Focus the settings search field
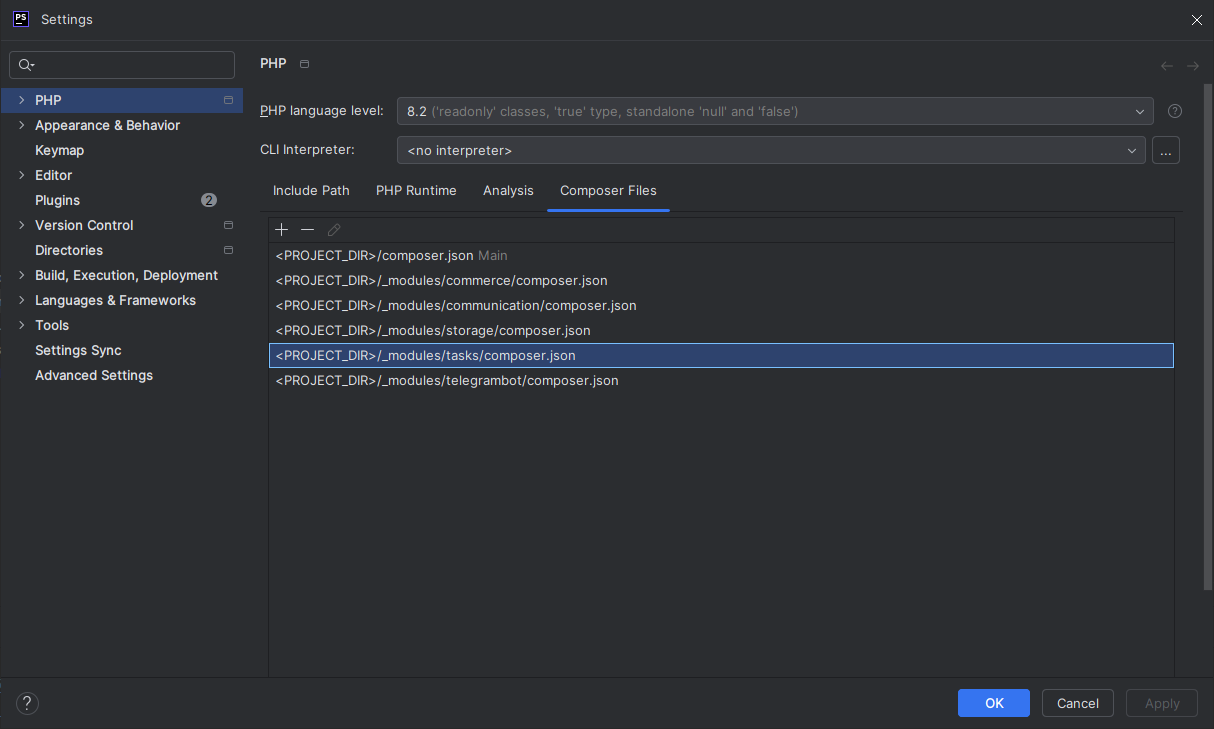The height and width of the screenshot is (729, 1214). click(x=130, y=65)
